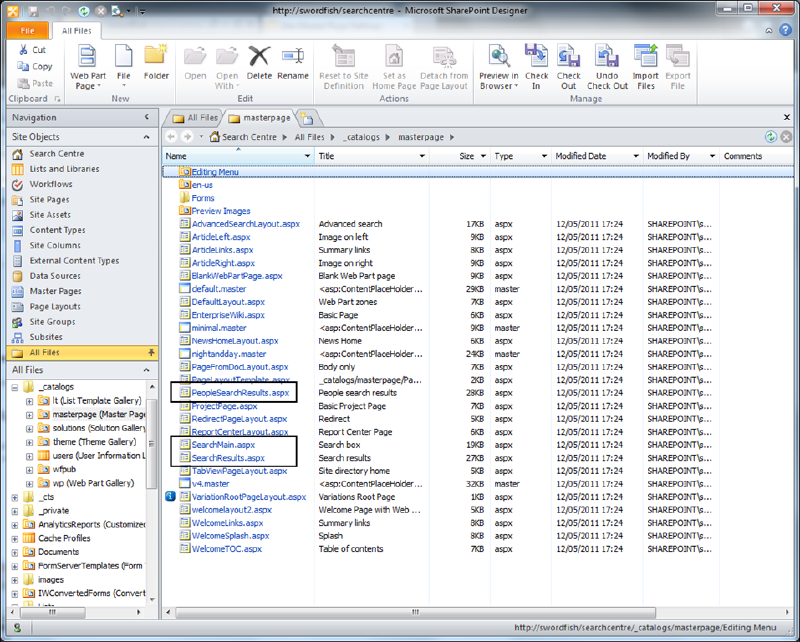Open the new tab button beside masterpage
This screenshot has height=642, width=800.
click(x=307, y=118)
